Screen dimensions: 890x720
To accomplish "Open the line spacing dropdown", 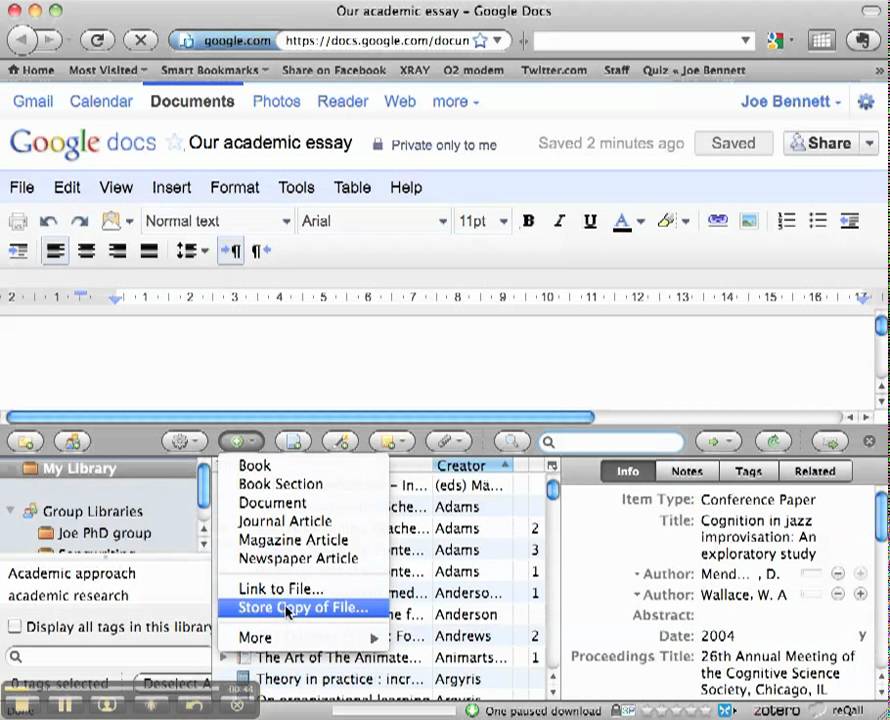I will (192, 250).
